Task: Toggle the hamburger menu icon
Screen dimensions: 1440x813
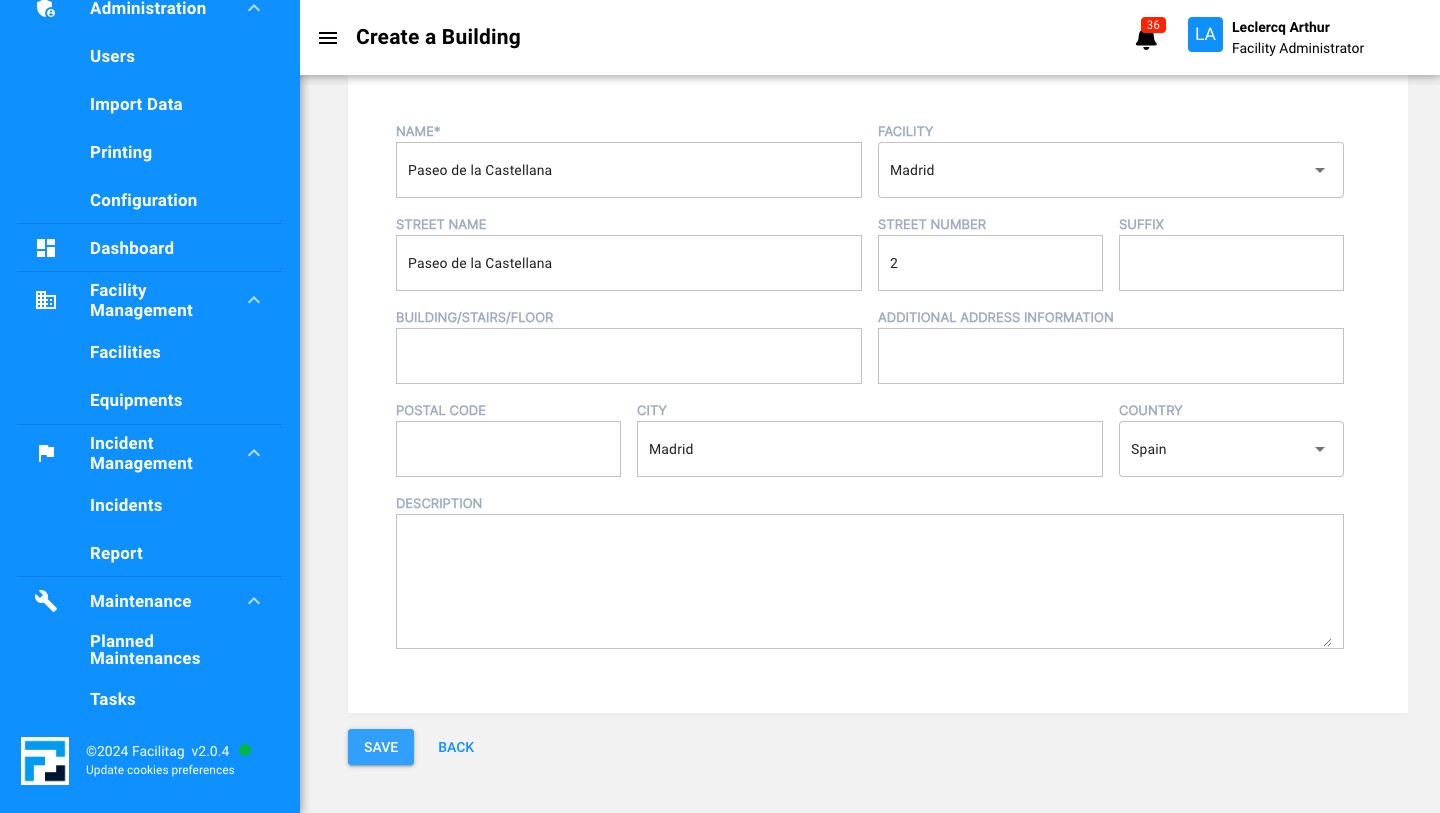Action: [327, 38]
